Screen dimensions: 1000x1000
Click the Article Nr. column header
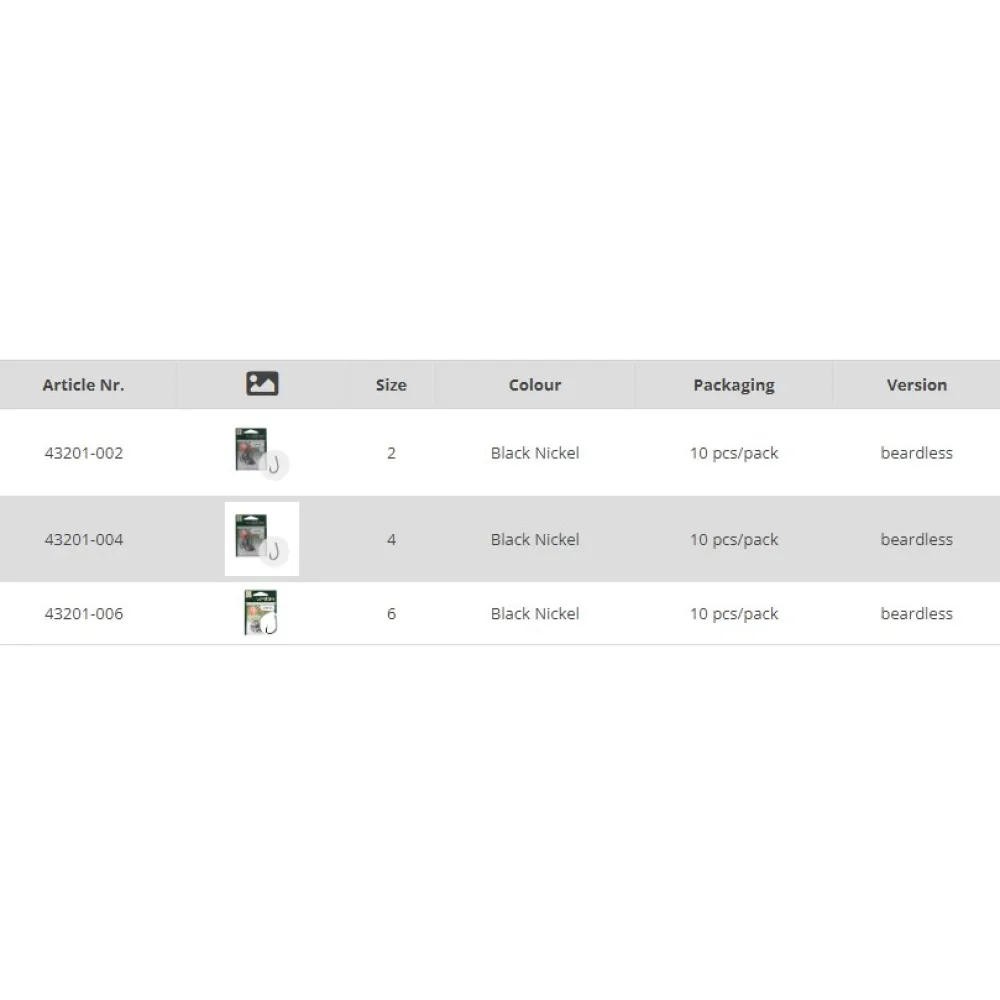pos(84,385)
